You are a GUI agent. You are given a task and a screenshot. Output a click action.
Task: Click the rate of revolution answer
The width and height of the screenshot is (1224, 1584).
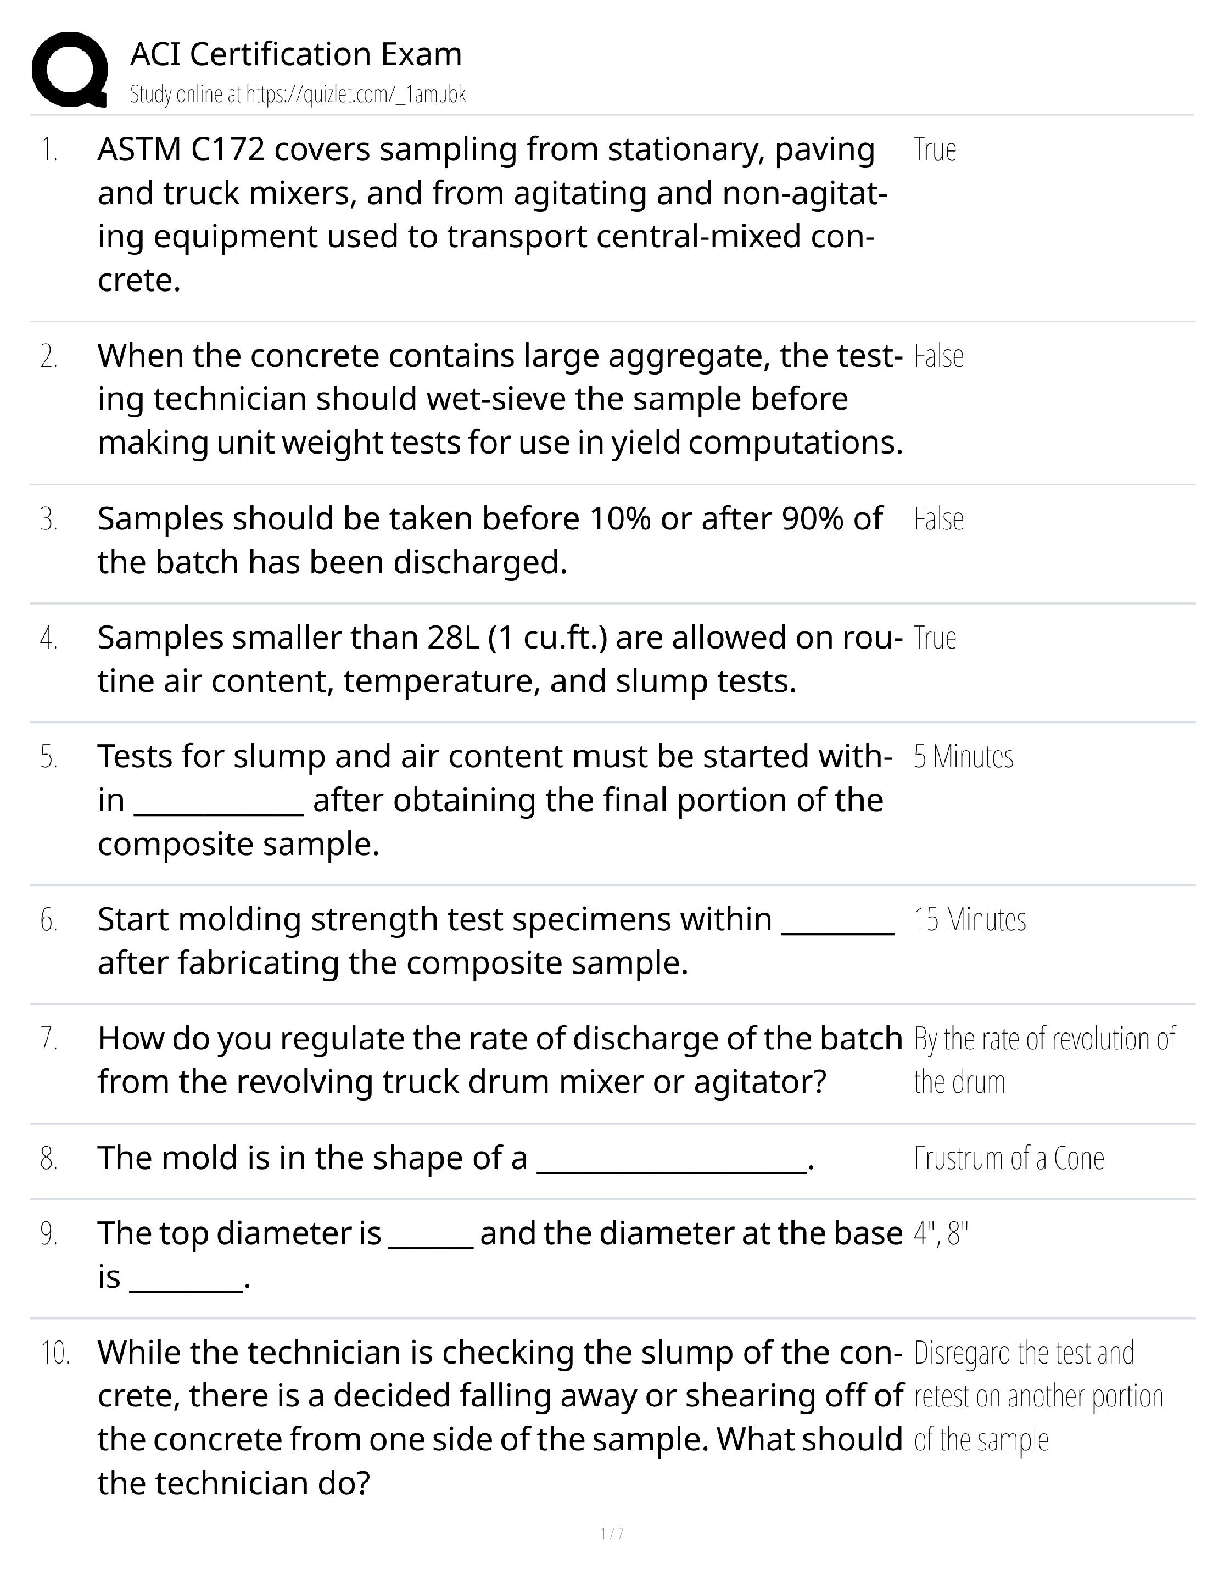[x=1043, y=1060]
